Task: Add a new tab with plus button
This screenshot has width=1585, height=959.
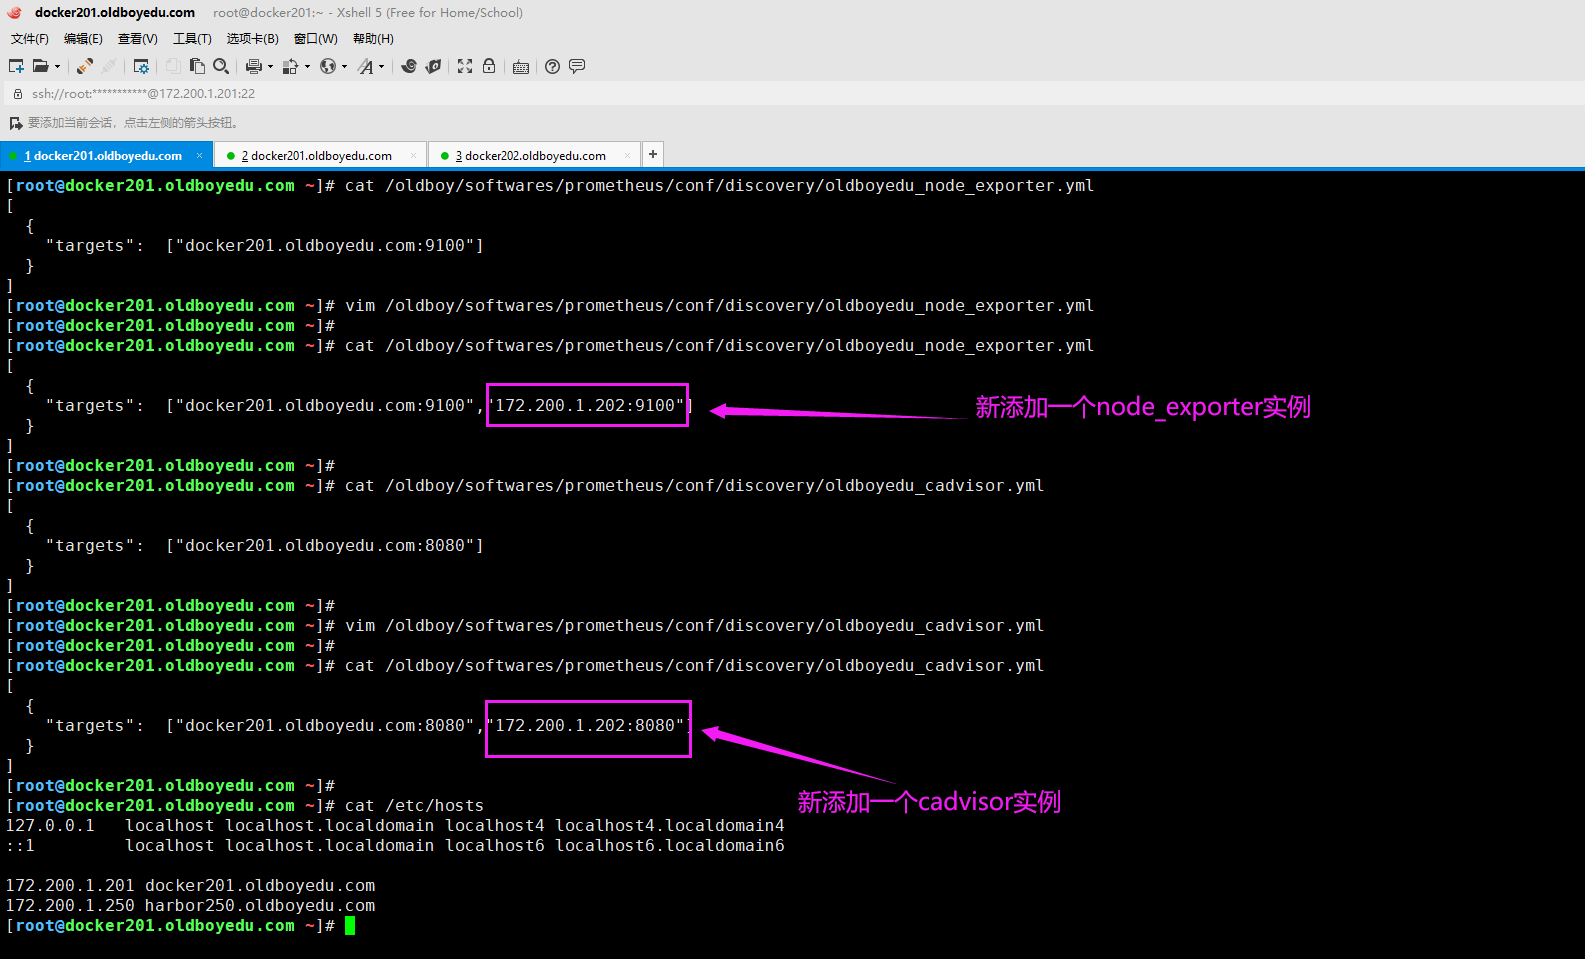Action: (x=653, y=154)
